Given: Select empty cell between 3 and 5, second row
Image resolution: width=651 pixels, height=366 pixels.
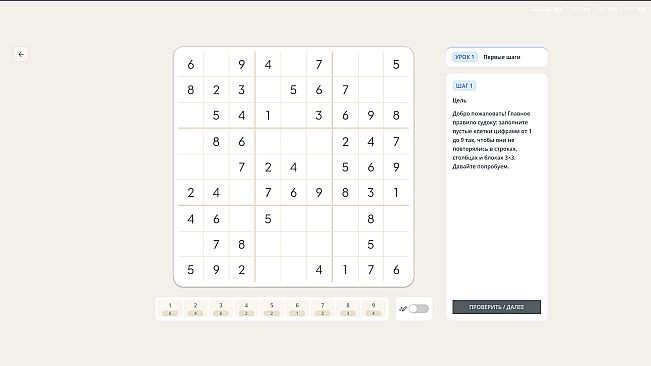Looking at the screenshot, I should 268,90.
